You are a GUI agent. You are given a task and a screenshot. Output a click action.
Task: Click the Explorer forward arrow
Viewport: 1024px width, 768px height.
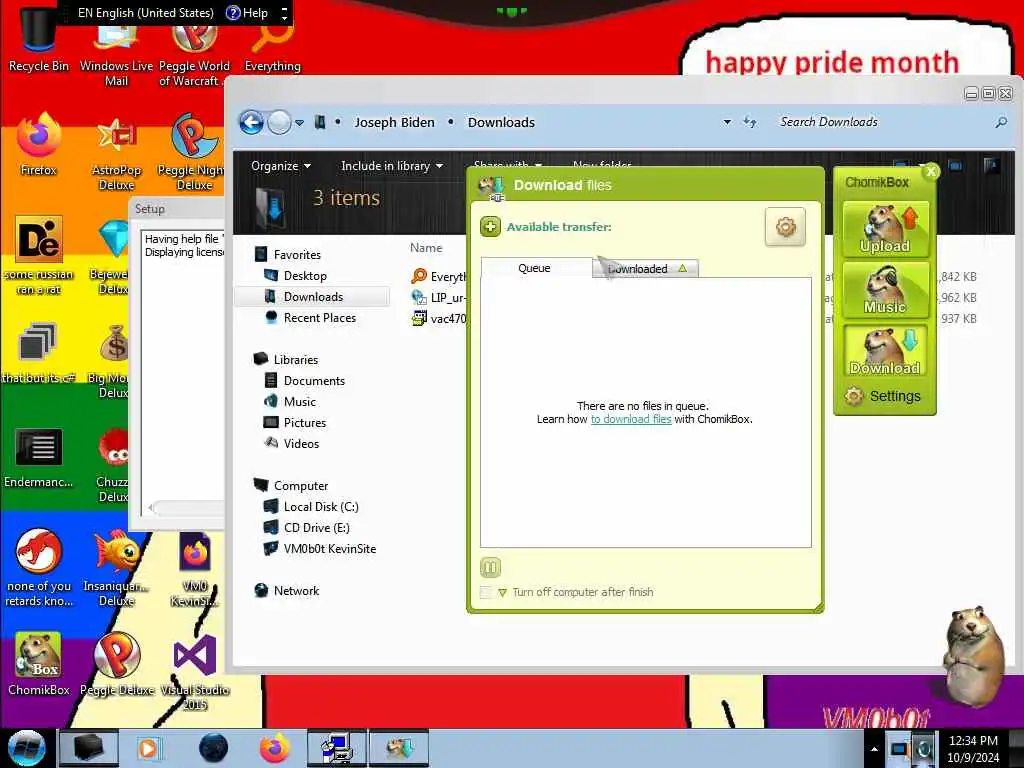tap(280, 122)
